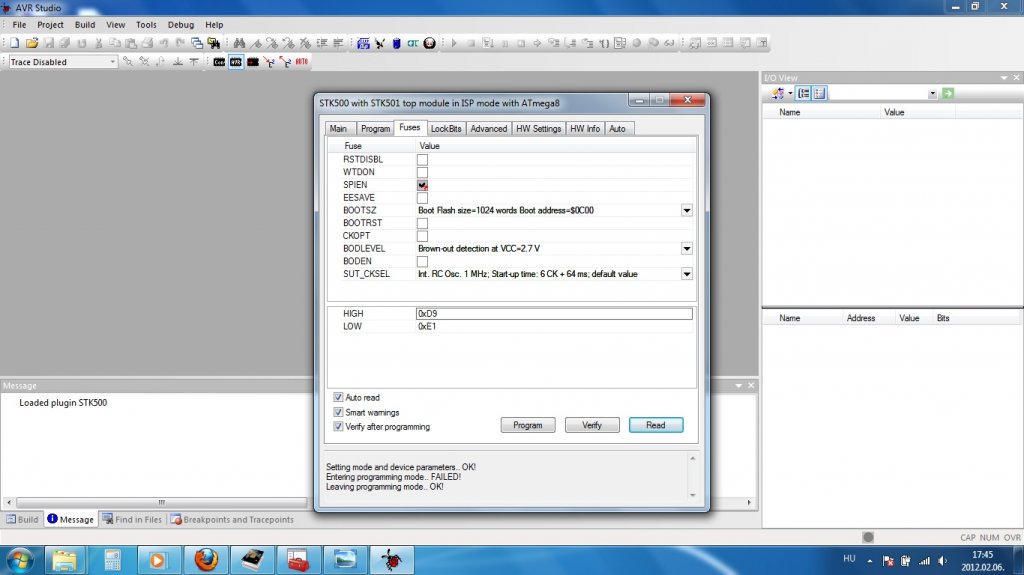Click the binoculars Find icon
The width and height of the screenshot is (1024, 575).
pos(239,43)
